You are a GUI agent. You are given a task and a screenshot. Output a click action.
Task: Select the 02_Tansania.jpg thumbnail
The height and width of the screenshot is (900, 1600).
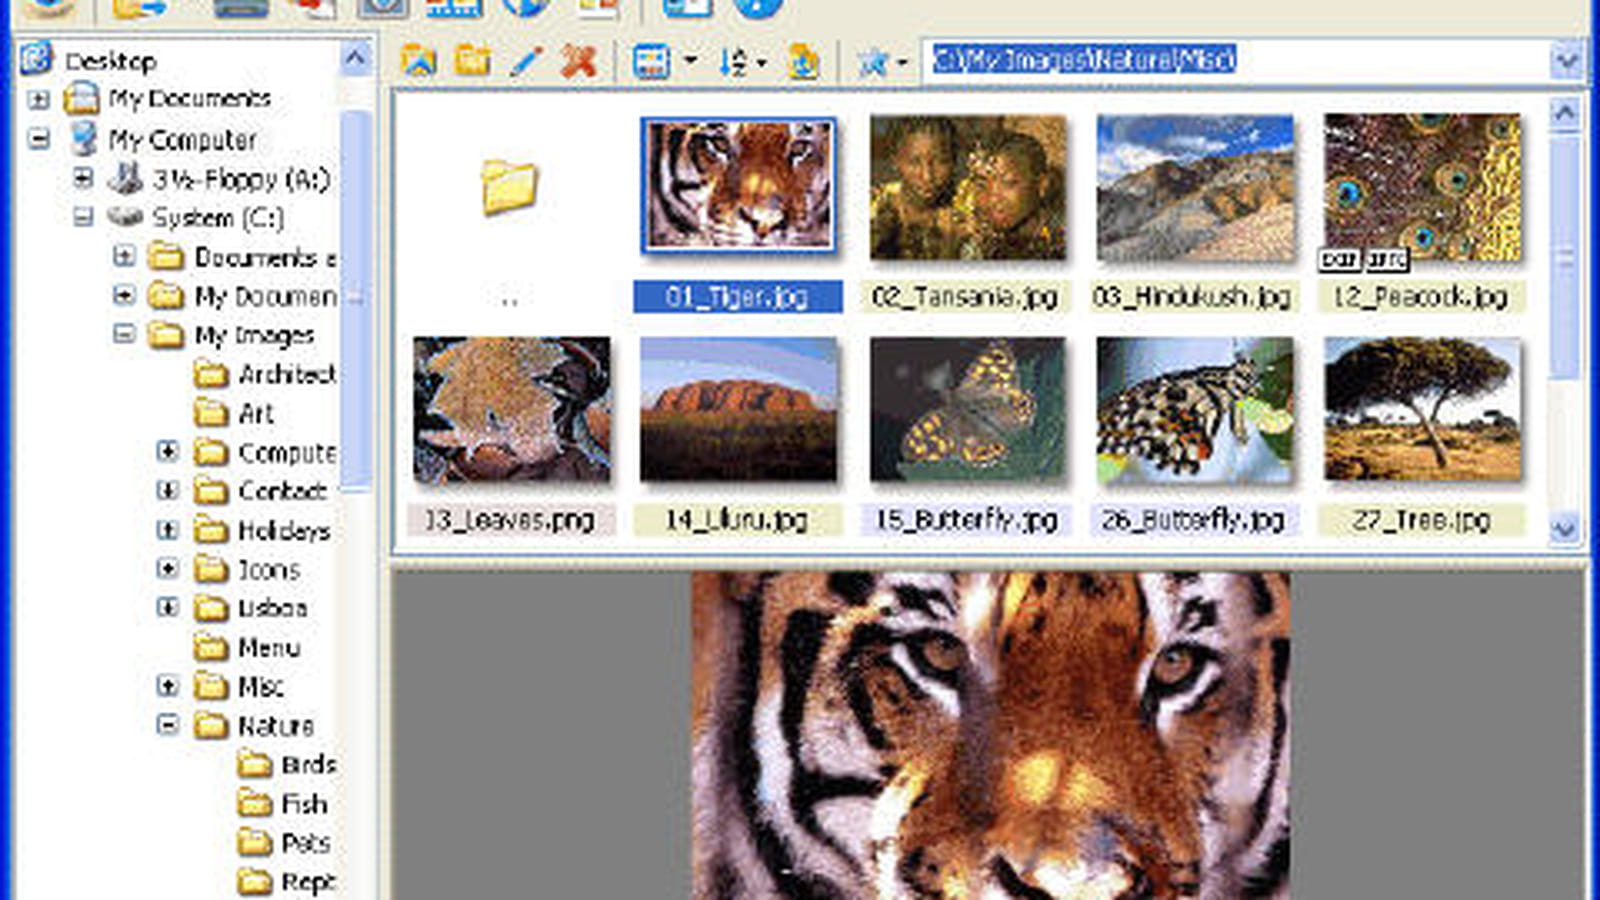[x=967, y=187]
